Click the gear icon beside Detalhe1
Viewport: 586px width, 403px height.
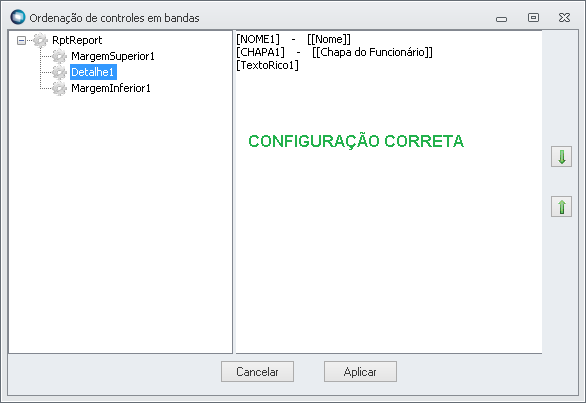(59, 72)
